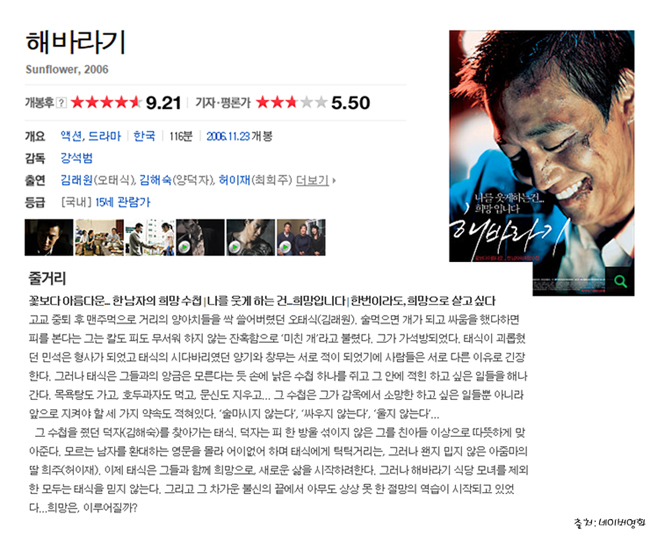Click the release date 2006.11.23 link
This screenshot has height=536, width=650.
pyautogui.click(x=228, y=136)
